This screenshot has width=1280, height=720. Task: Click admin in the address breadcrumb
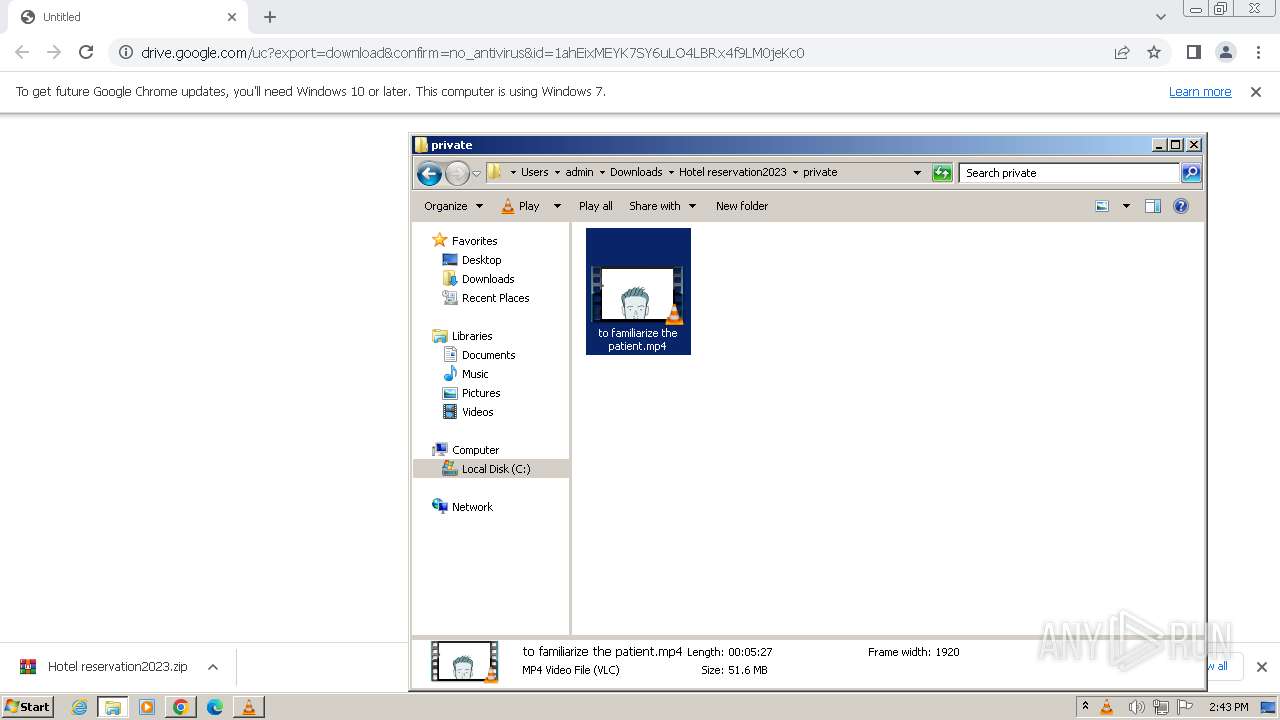click(x=579, y=172)
